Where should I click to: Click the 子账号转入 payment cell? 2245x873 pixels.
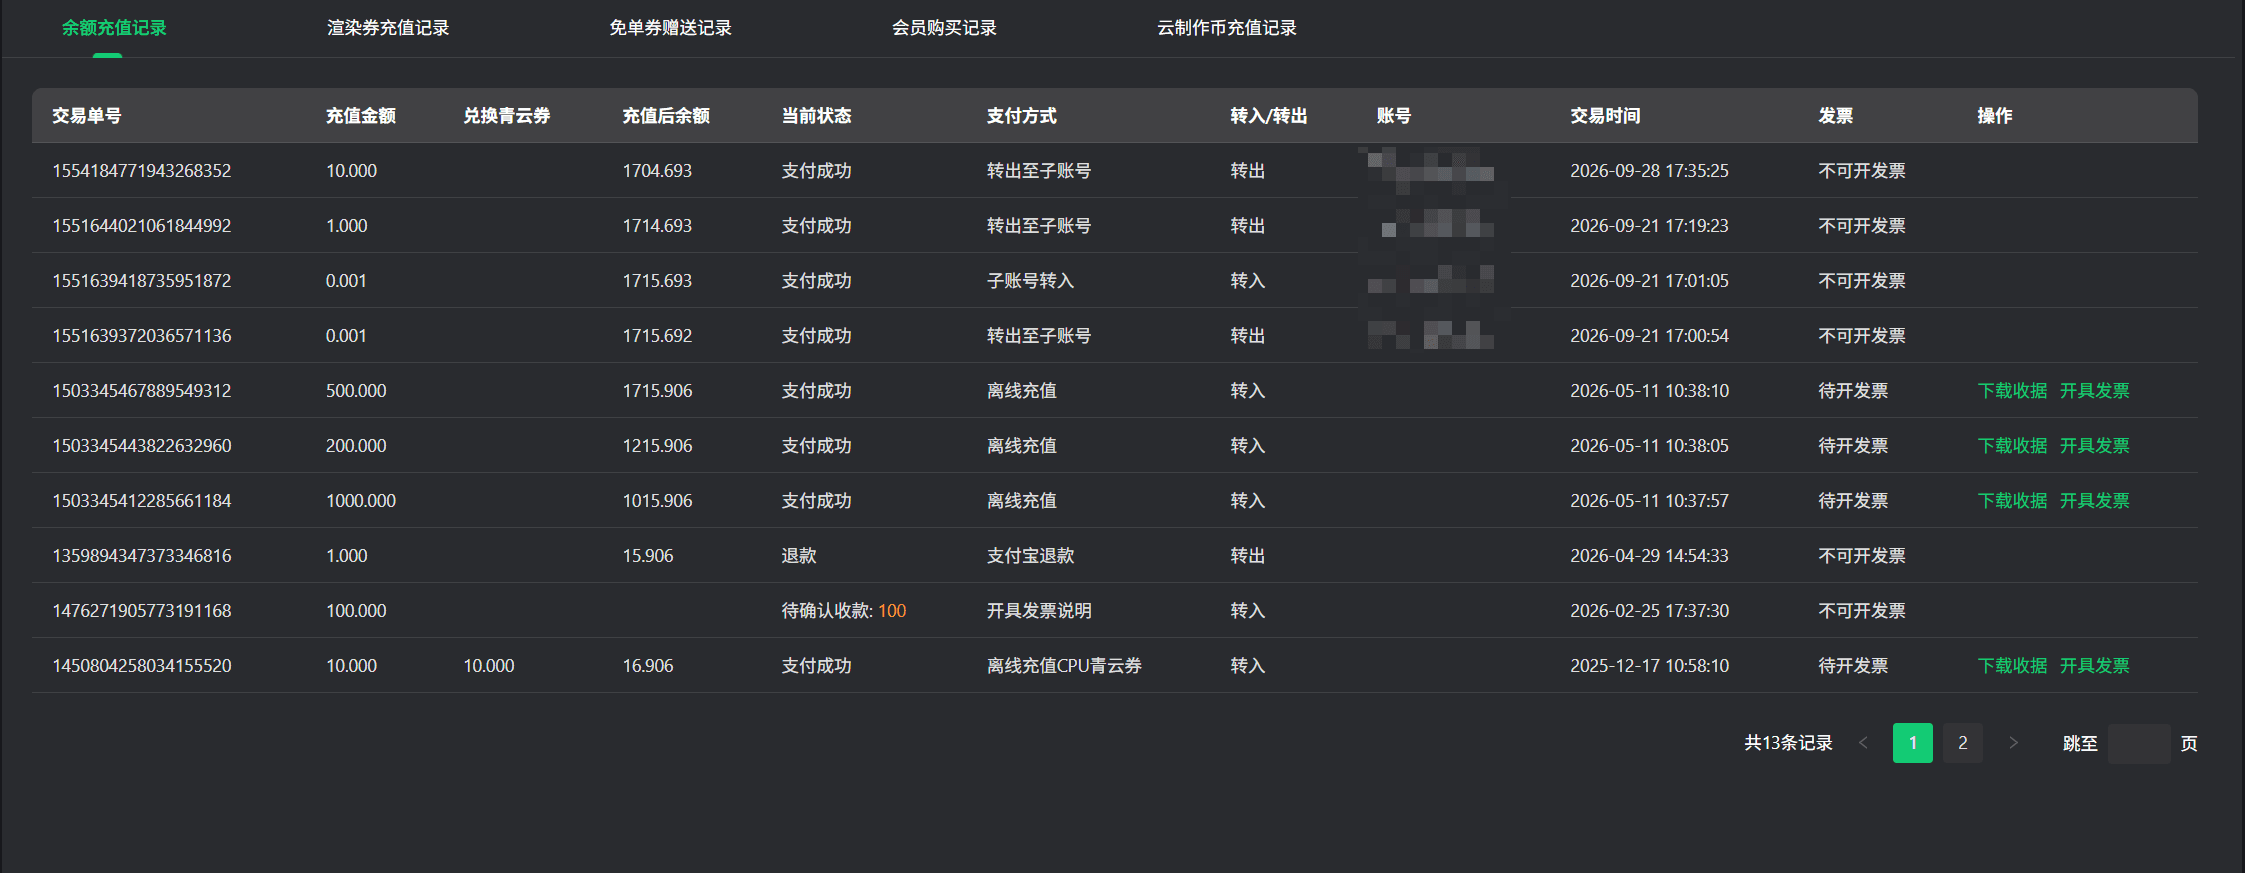tap(1030, 281)
